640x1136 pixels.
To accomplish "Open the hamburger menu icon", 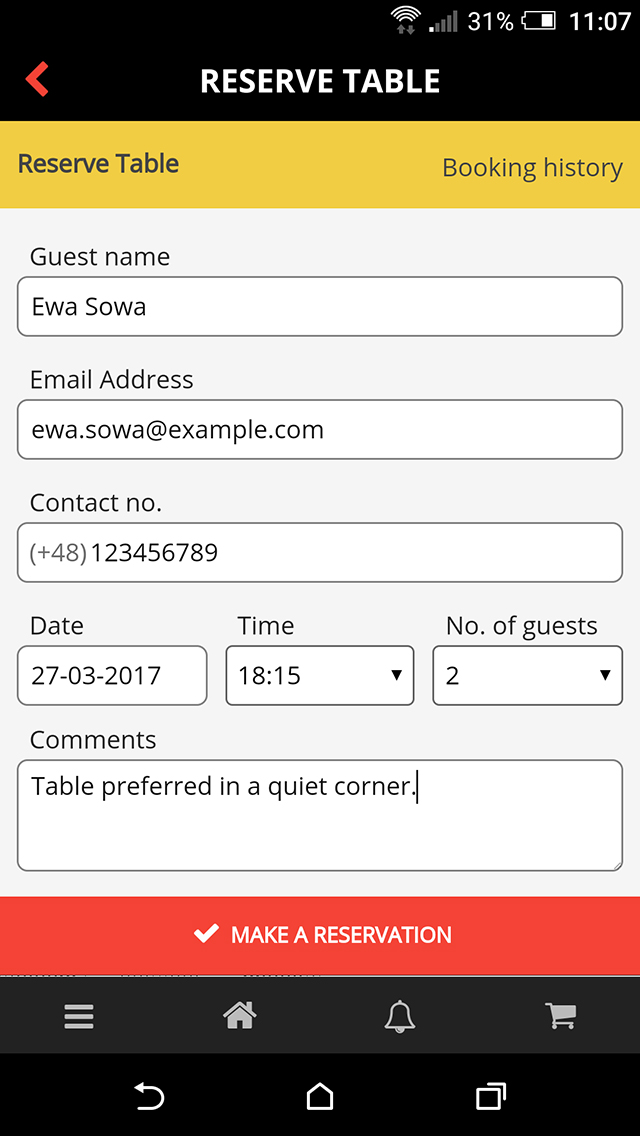I will coord(79,1017).
